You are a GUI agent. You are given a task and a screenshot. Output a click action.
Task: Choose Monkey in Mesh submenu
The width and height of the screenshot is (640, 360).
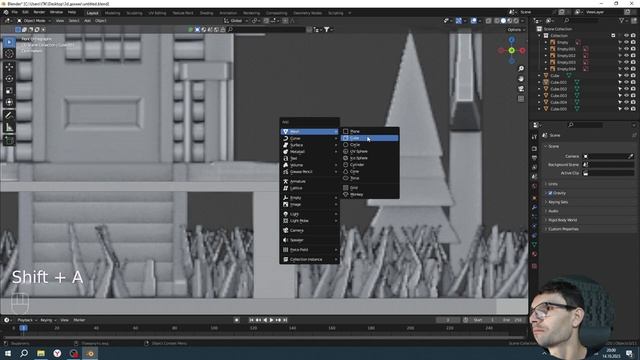coord(370,195)
